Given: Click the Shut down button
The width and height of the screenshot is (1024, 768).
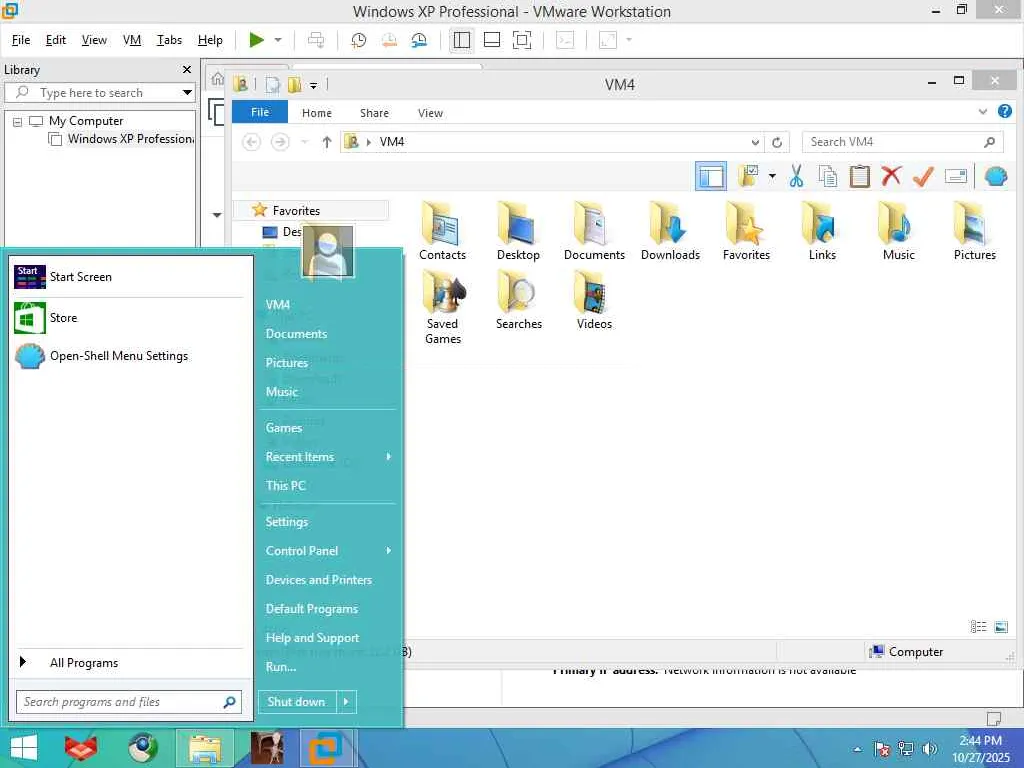Looking at the screenshot, I should click(x=296, y=702).
